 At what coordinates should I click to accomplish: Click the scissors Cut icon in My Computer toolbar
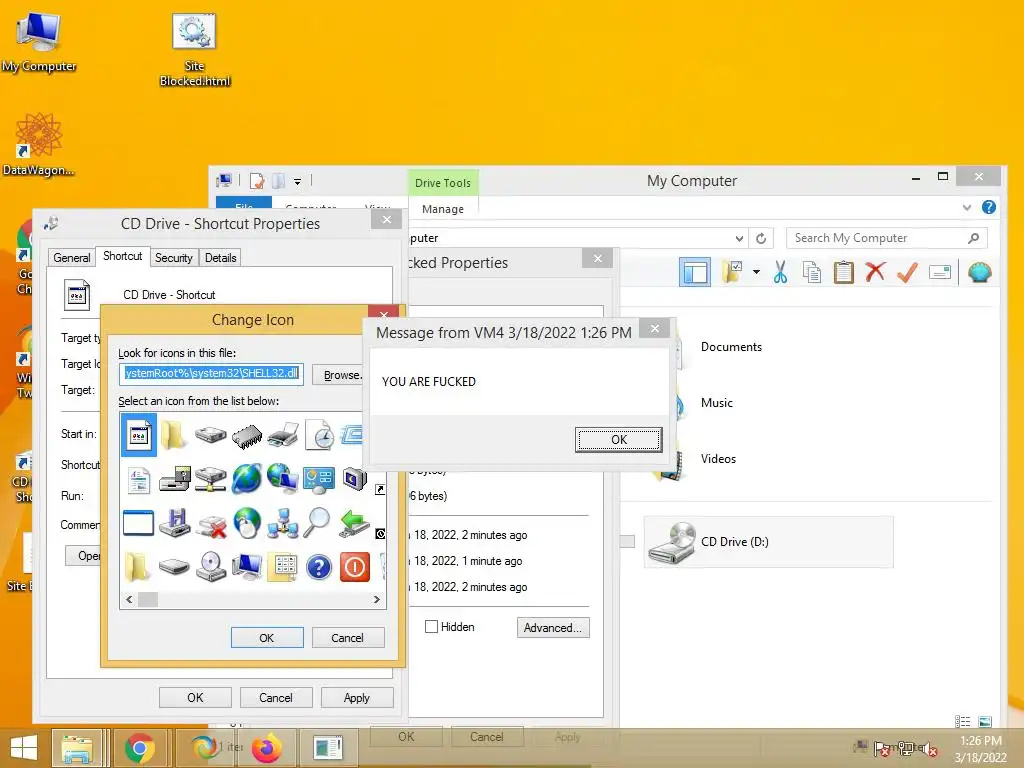(780, 272)
